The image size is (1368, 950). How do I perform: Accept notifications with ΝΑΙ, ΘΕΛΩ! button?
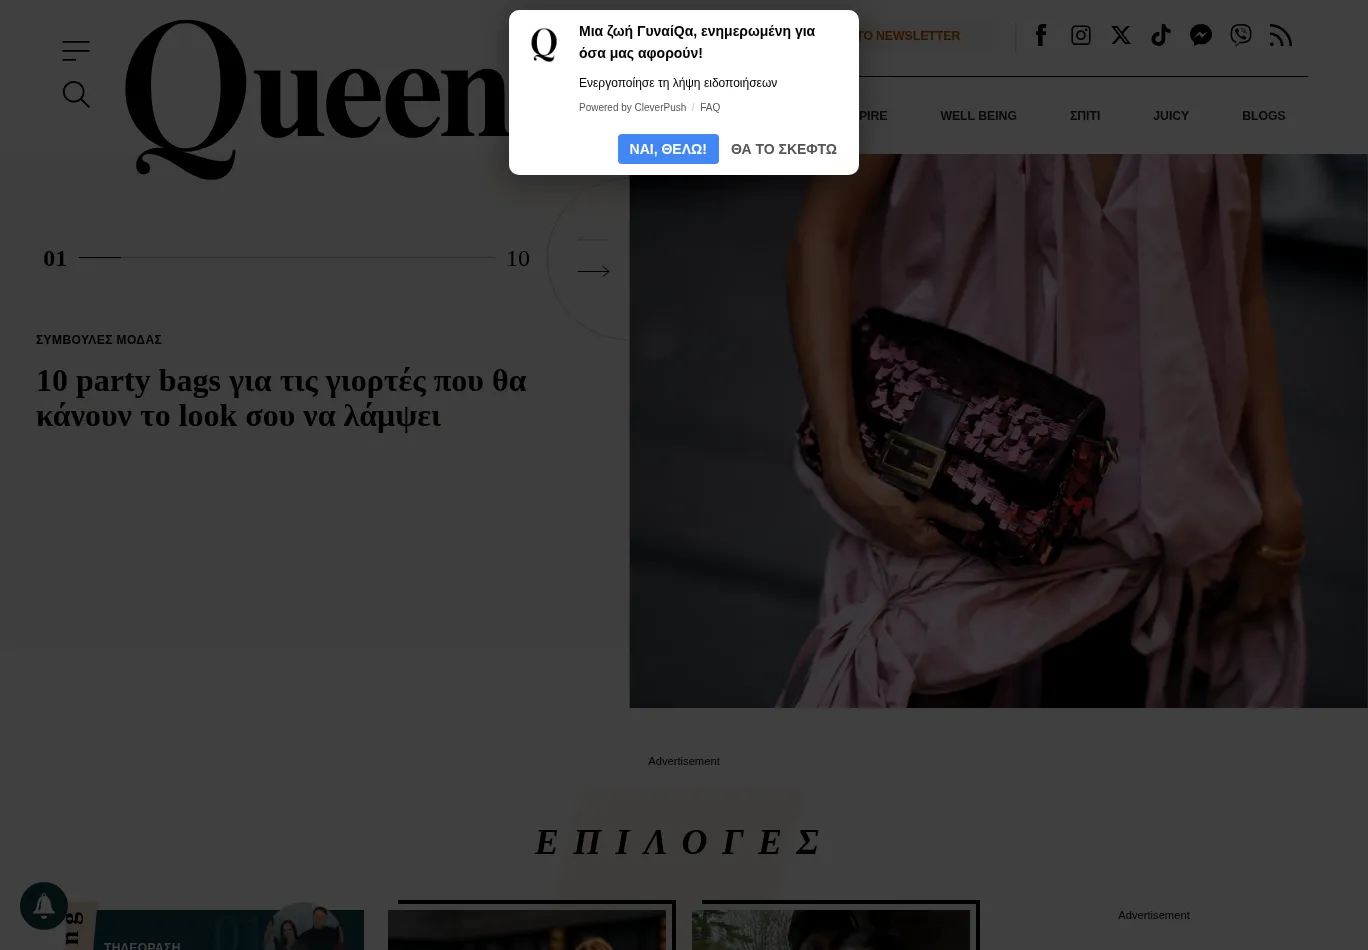pyautogui.click(x=668, y=149)
